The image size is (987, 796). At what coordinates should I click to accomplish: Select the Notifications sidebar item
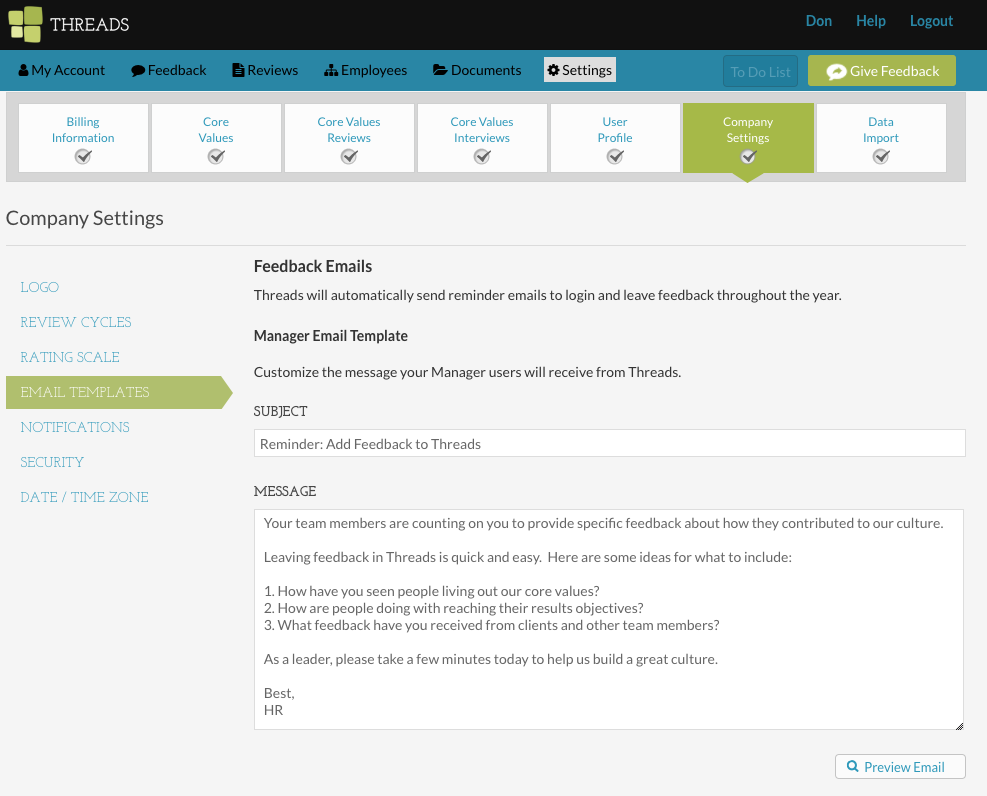coord(75,427)
